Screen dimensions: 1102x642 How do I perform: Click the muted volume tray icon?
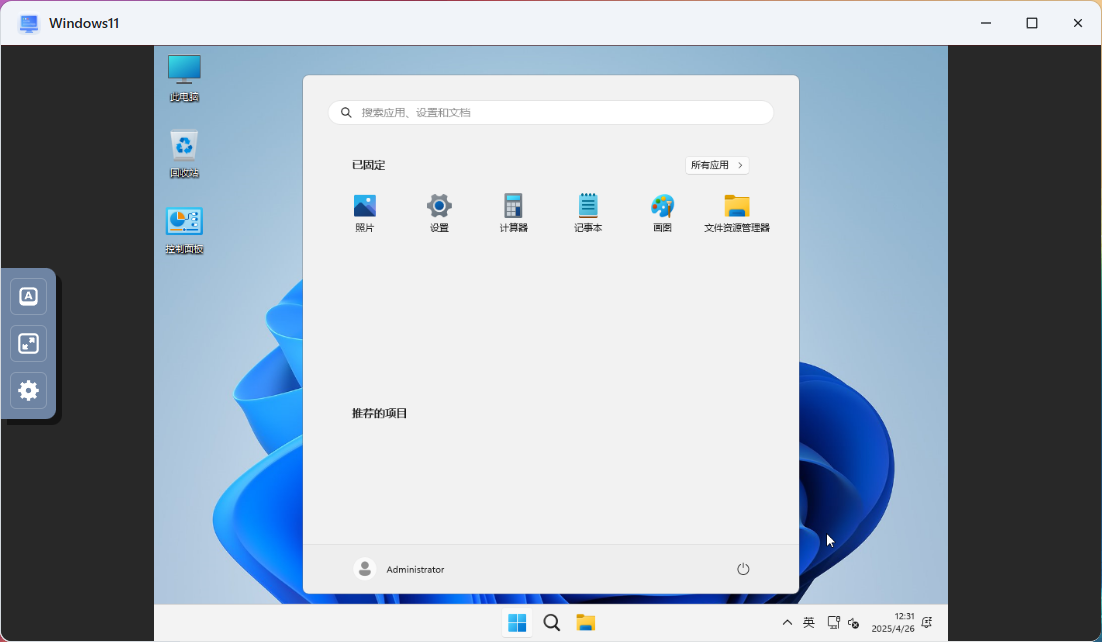(x=853, y=622)
